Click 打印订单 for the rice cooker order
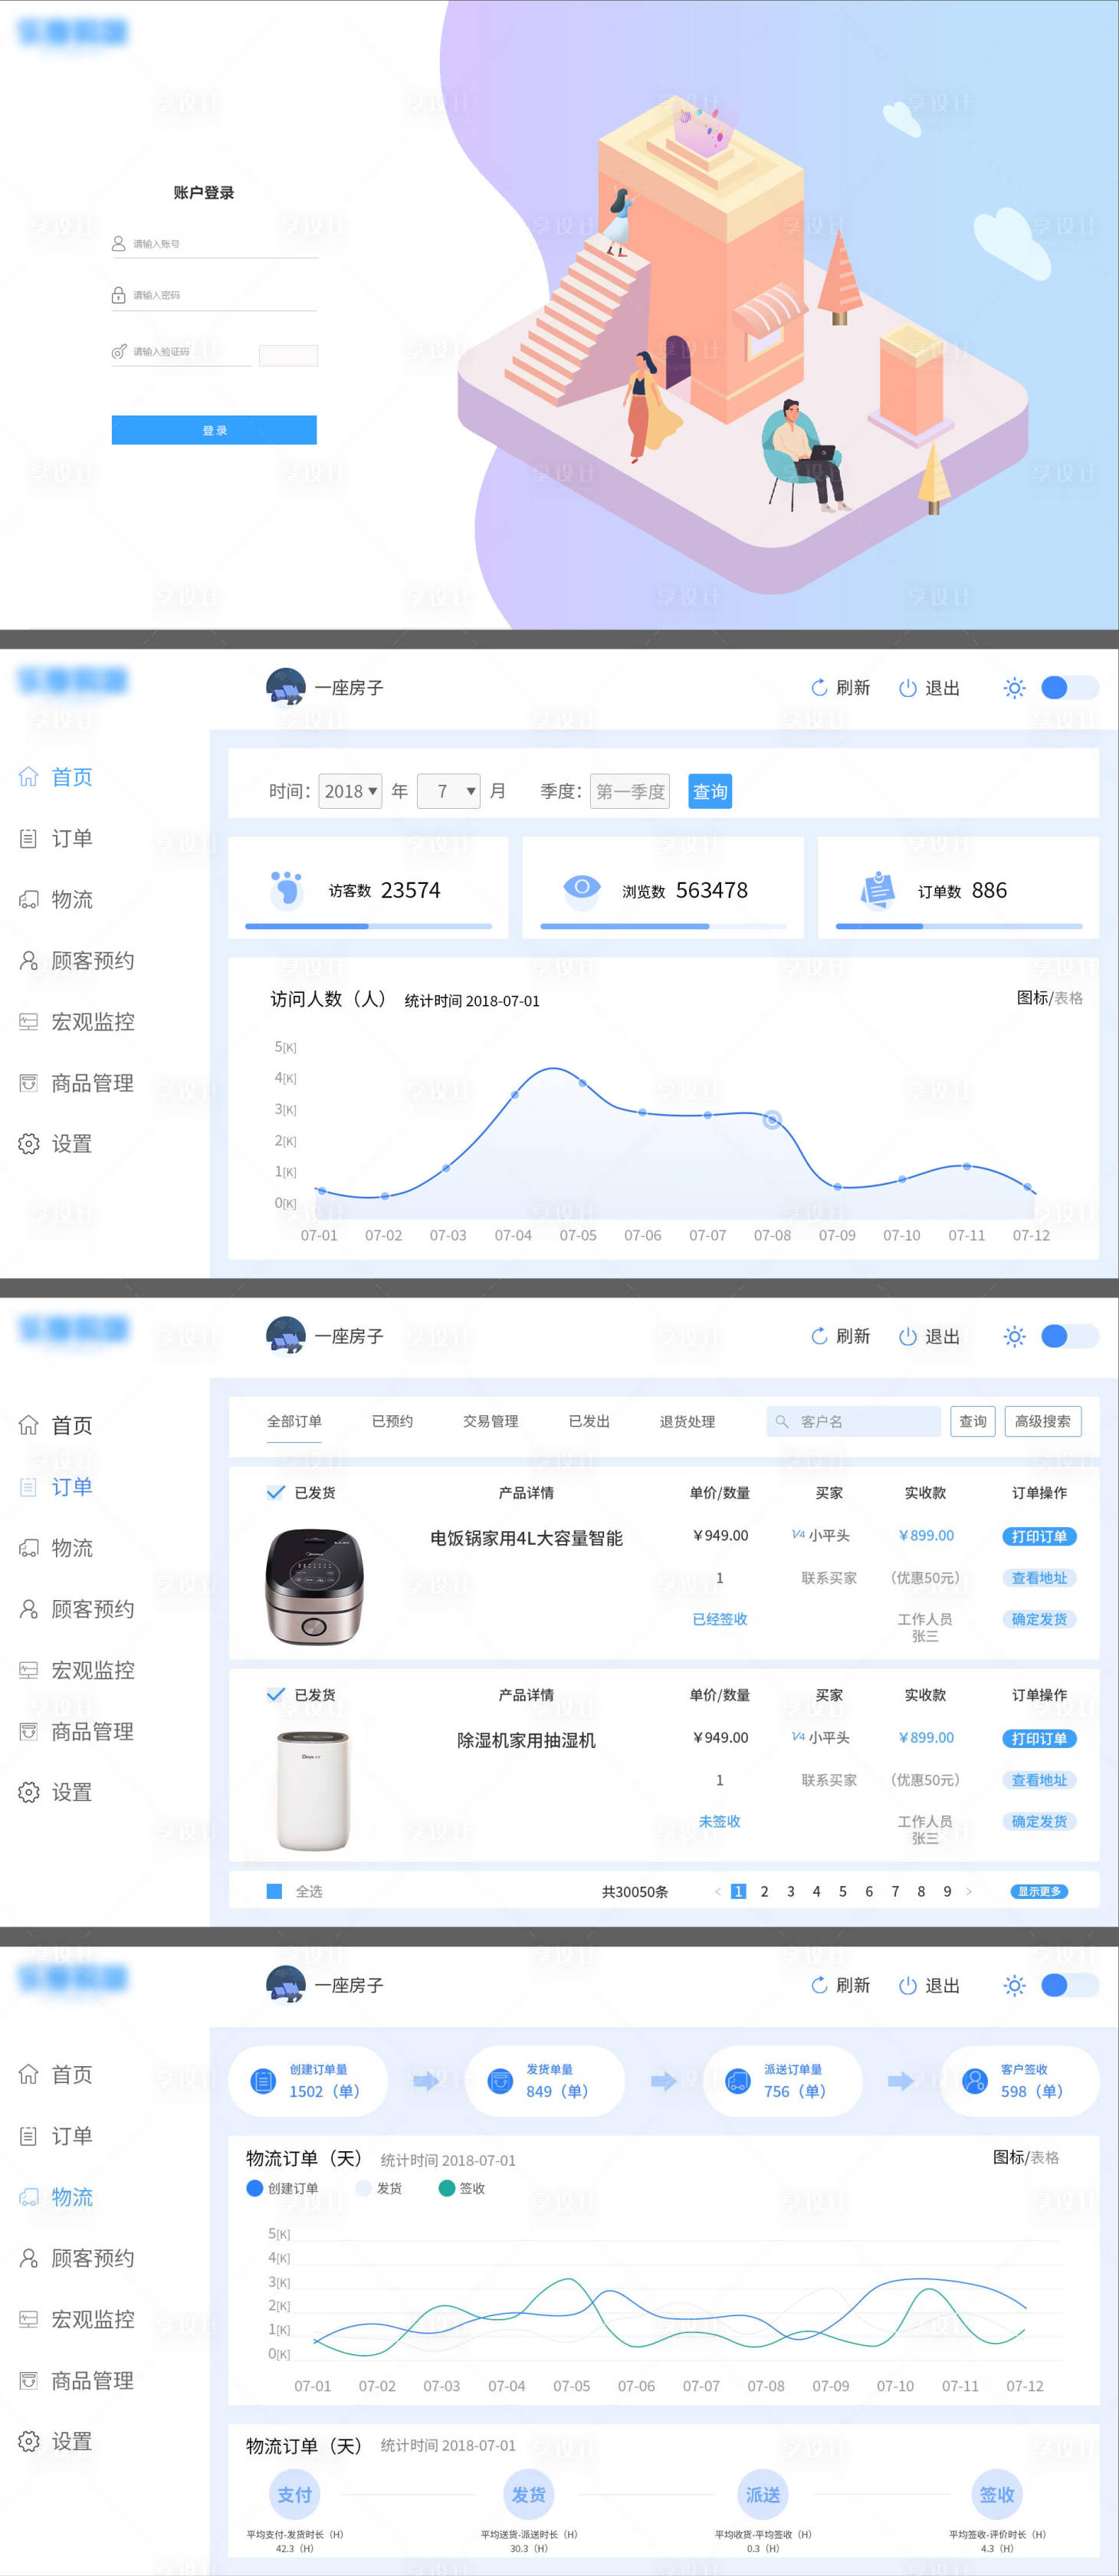Viewport: 1119px width, 2576px height. [x=1039, y=1536]
